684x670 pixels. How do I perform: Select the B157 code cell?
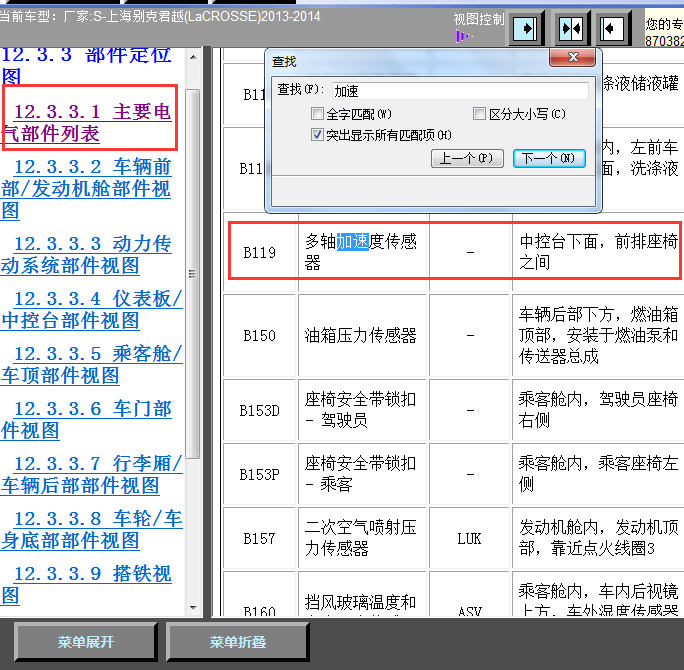[x=260, y=538]
